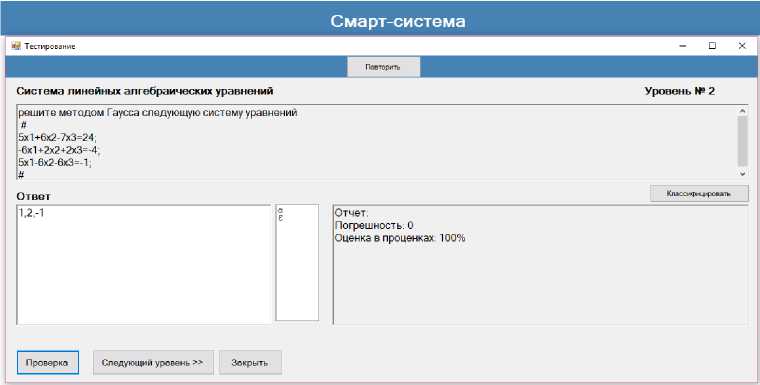Close the Тестирование window via X
The height and width of the screenshot is (385, 760).
pyautogui.click(x=742, y=46)
